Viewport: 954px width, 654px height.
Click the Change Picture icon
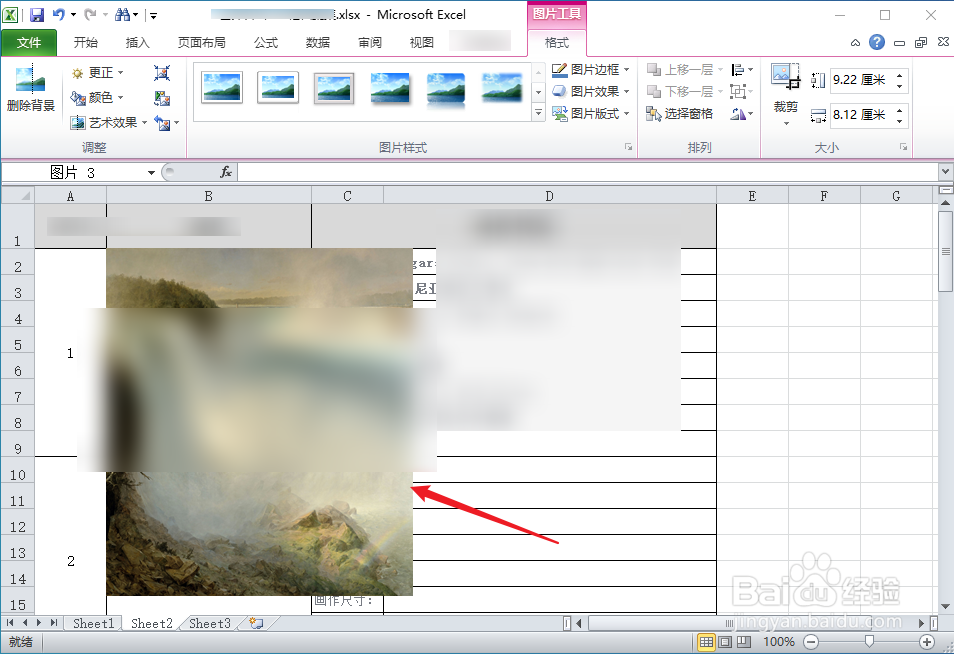[x=162, y=98]
